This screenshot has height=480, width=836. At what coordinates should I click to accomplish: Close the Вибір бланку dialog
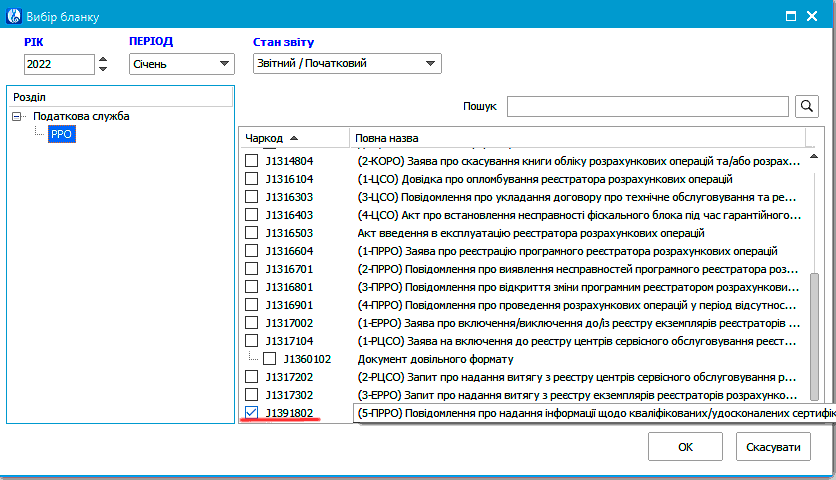coord(817,16)
